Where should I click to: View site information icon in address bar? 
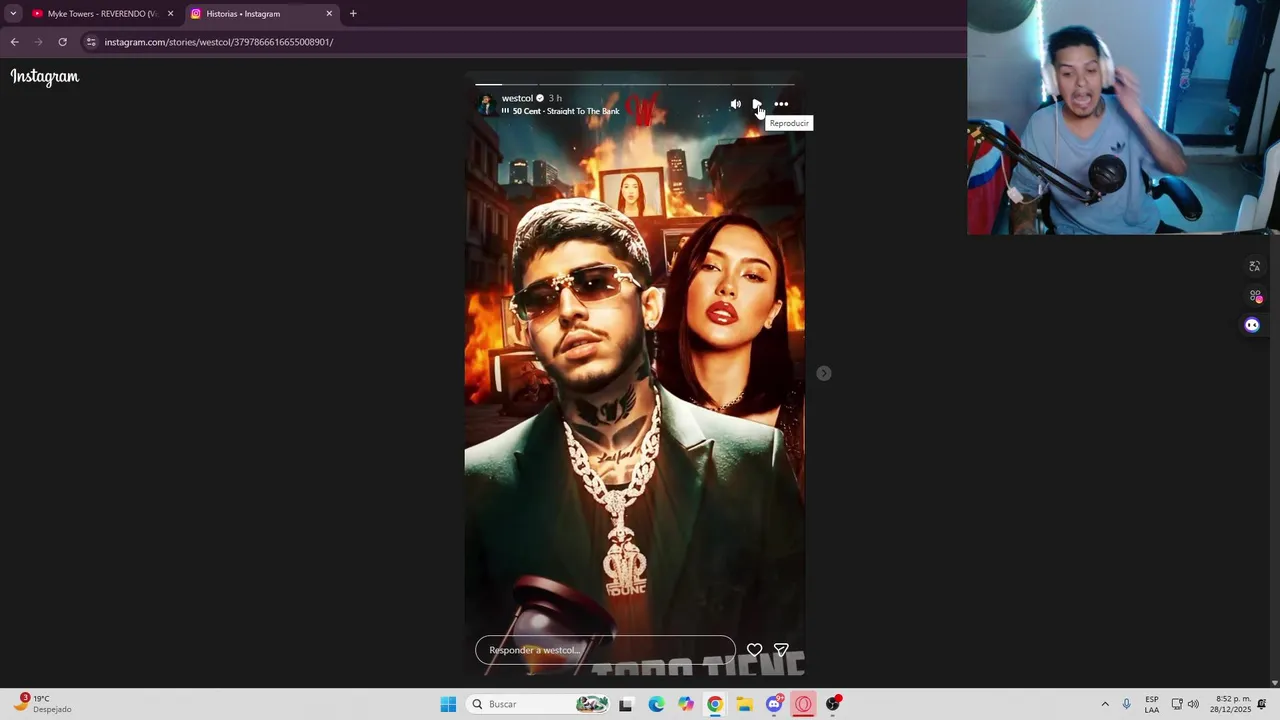click(x=91, y=42)
